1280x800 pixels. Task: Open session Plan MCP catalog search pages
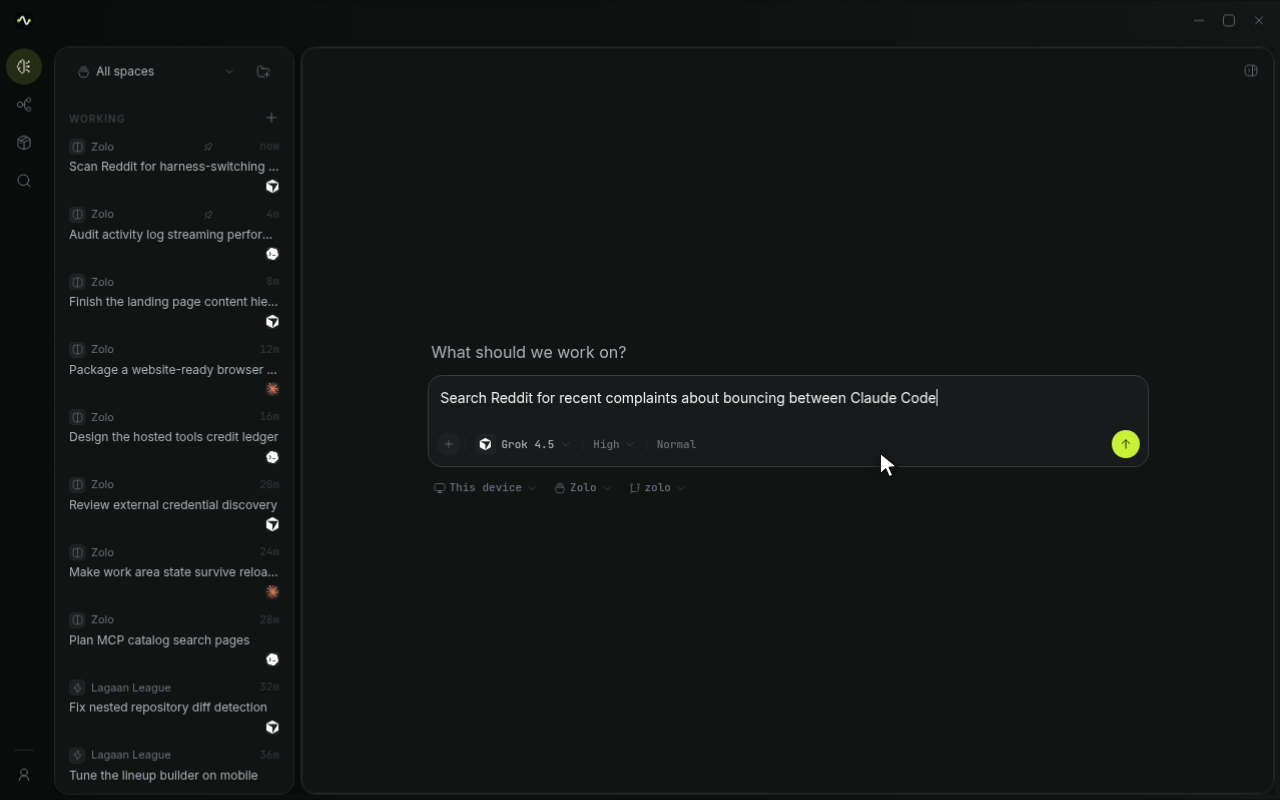174,639
